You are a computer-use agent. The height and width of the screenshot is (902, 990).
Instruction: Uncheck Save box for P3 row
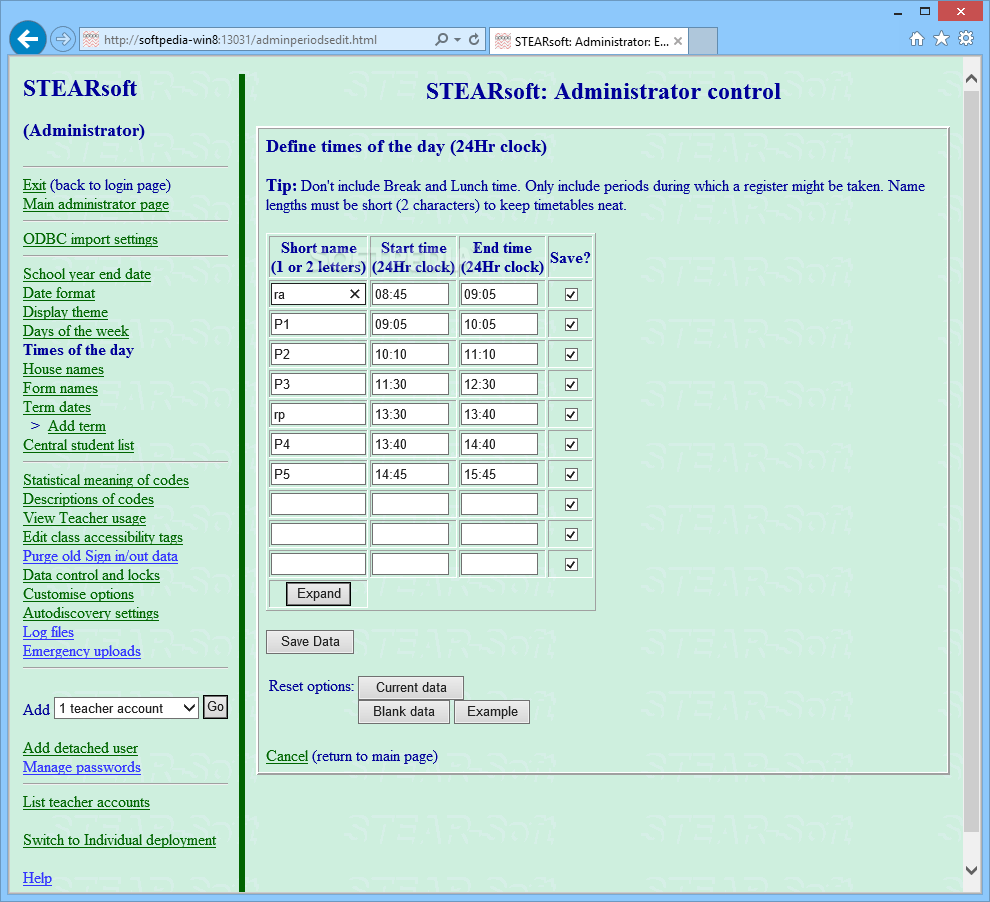[x=571, y=384]
